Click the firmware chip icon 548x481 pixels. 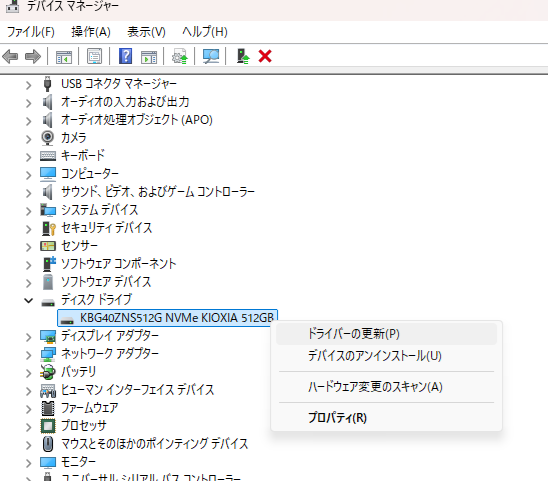48,408
